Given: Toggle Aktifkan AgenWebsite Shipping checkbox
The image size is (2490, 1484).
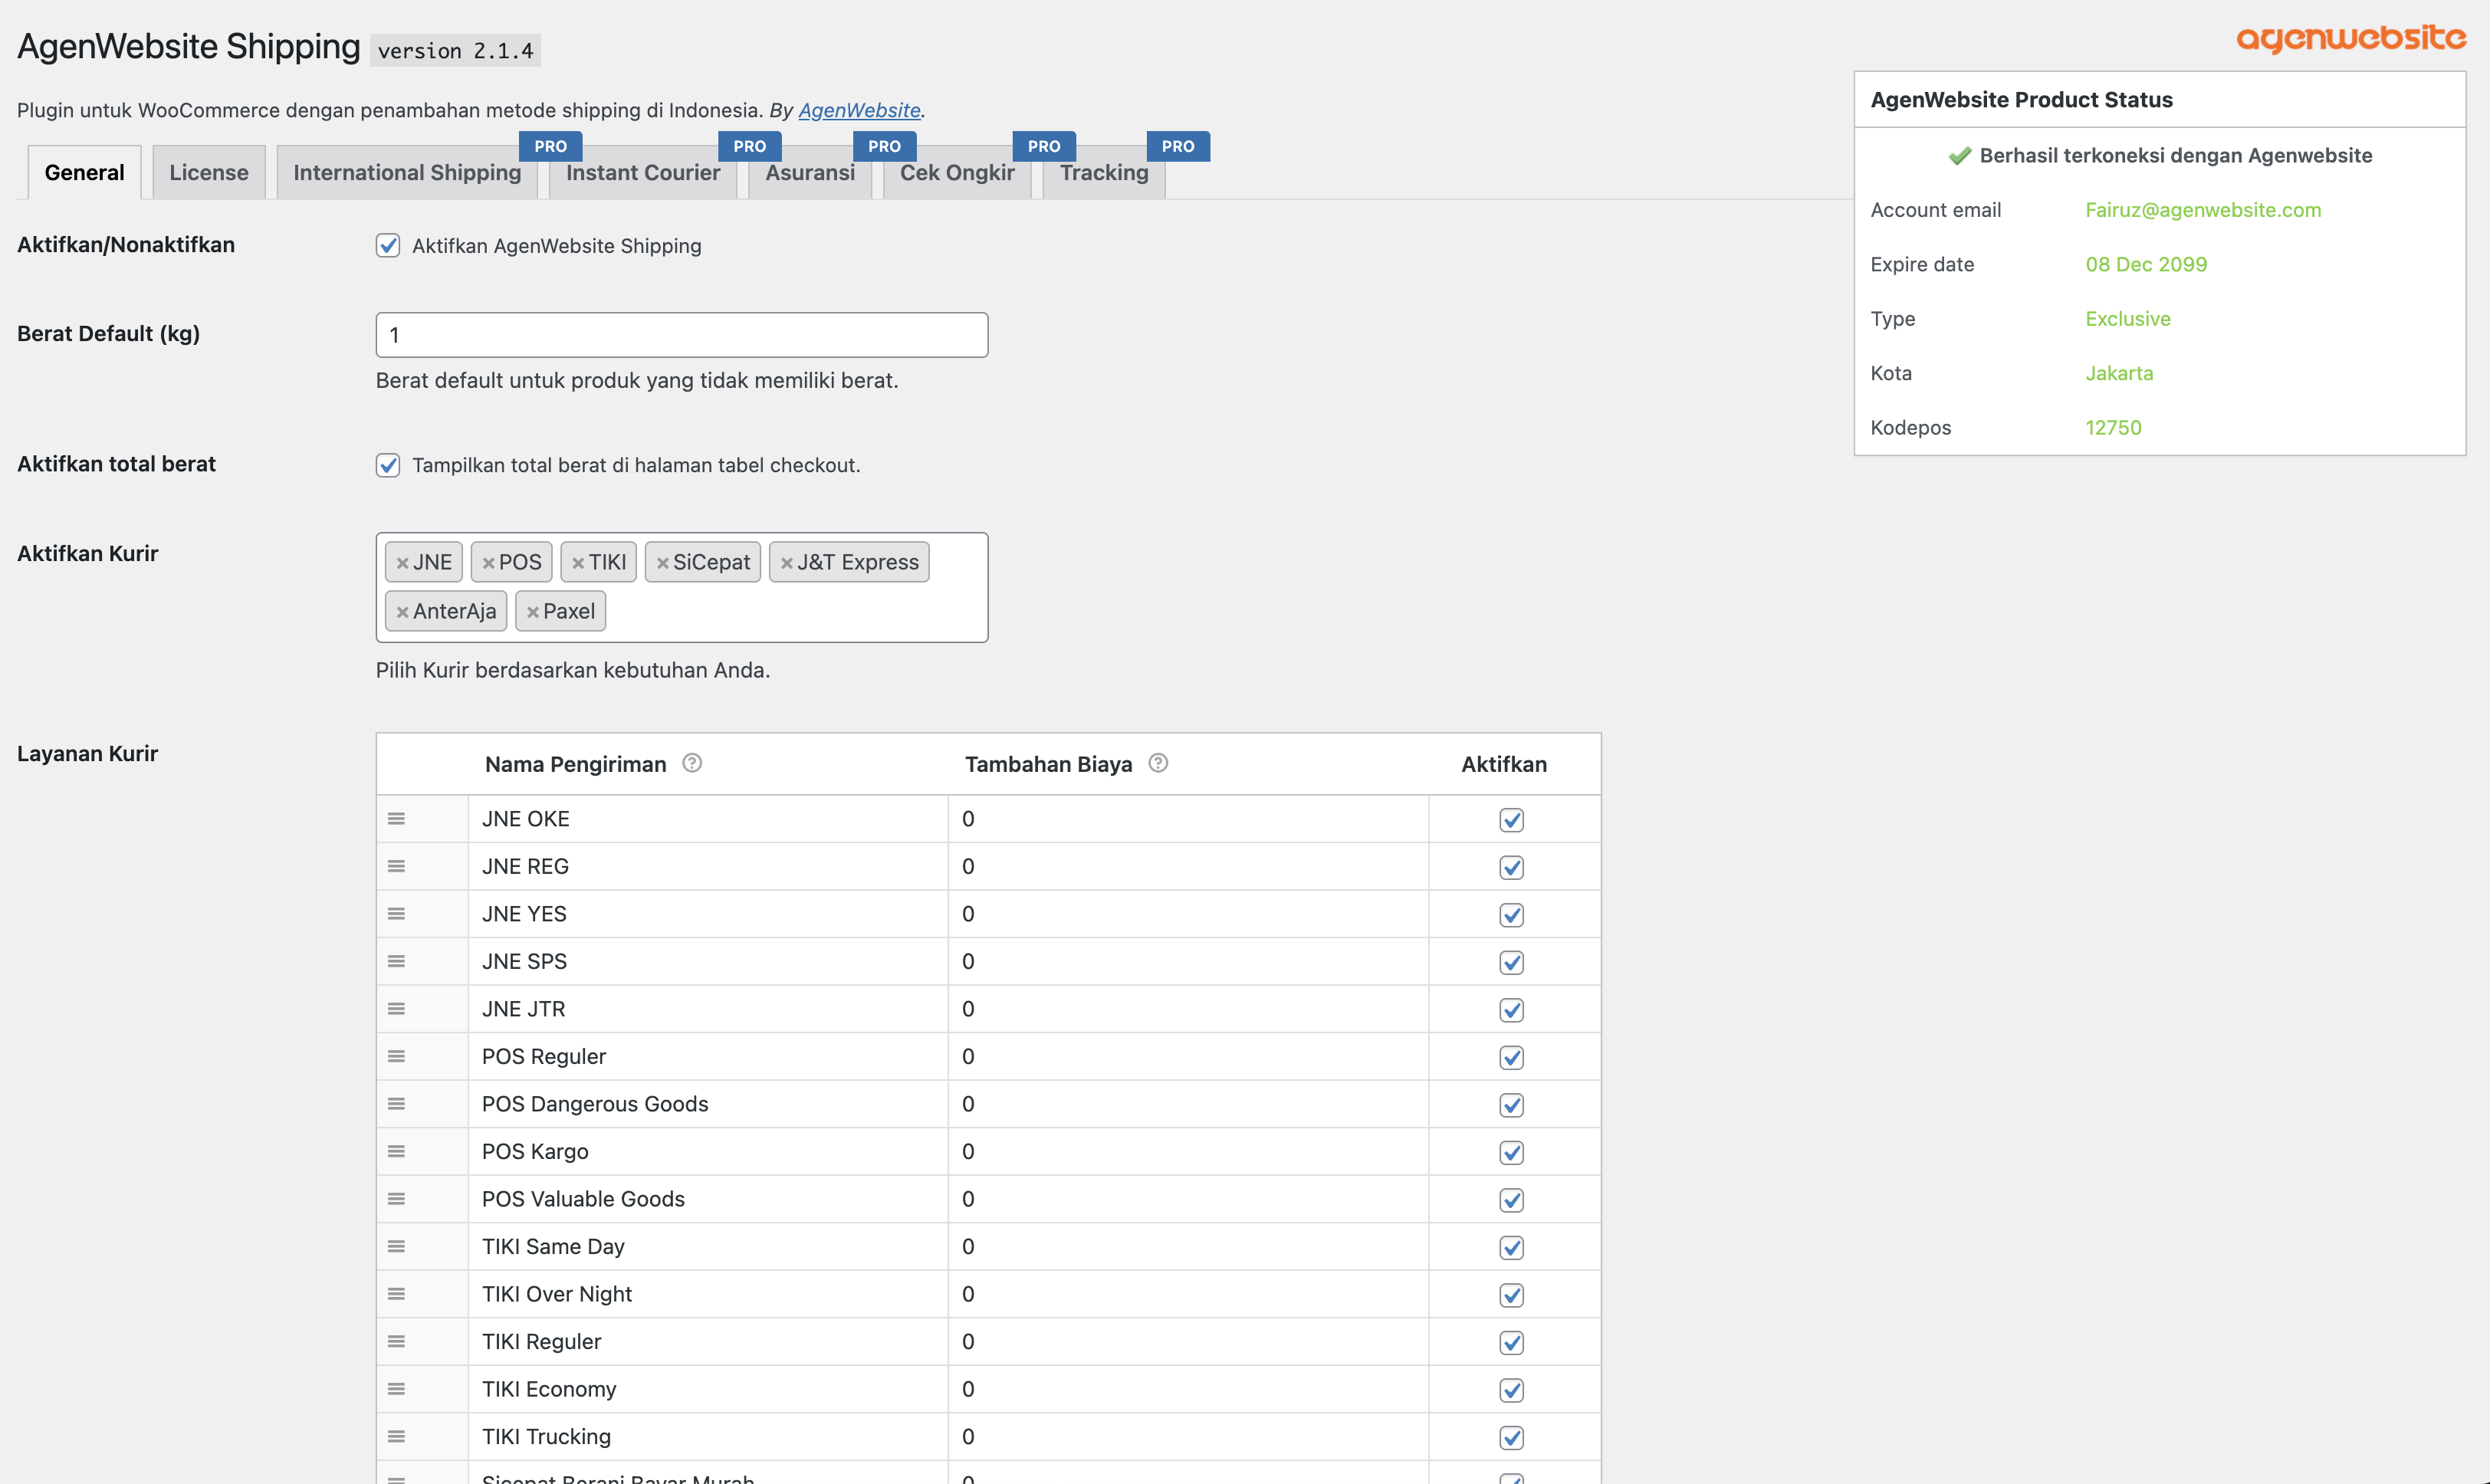Looking at the screenshot, I should [x=388, y=245].
